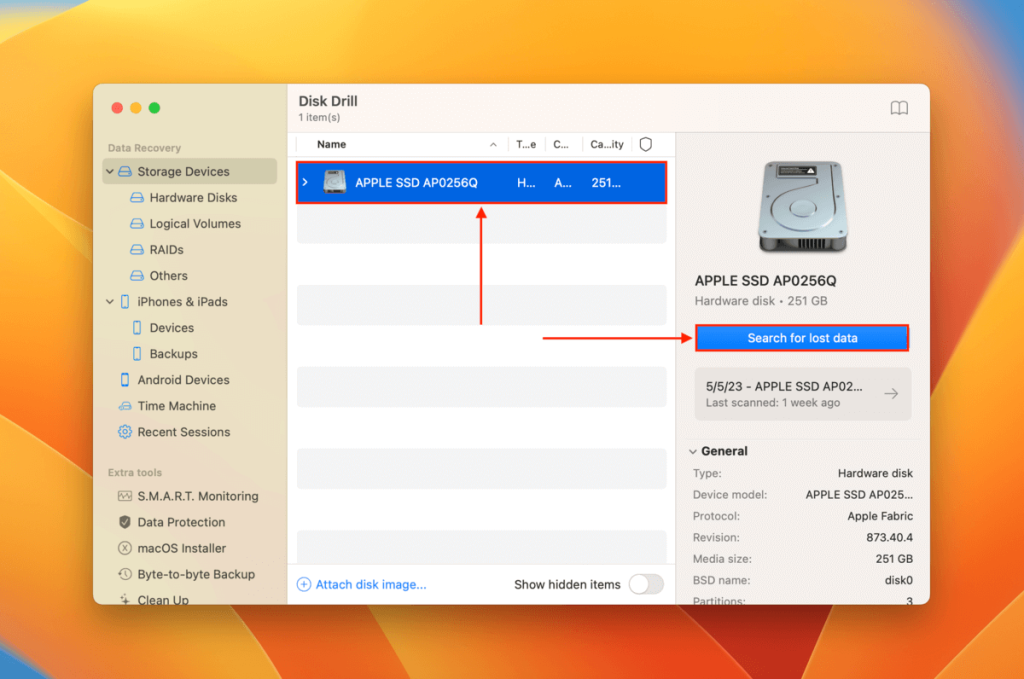Viewport: 1024px width, 679px height.
Task: Collapse the iPhones & iPads section
Action: tap(110, 301)
